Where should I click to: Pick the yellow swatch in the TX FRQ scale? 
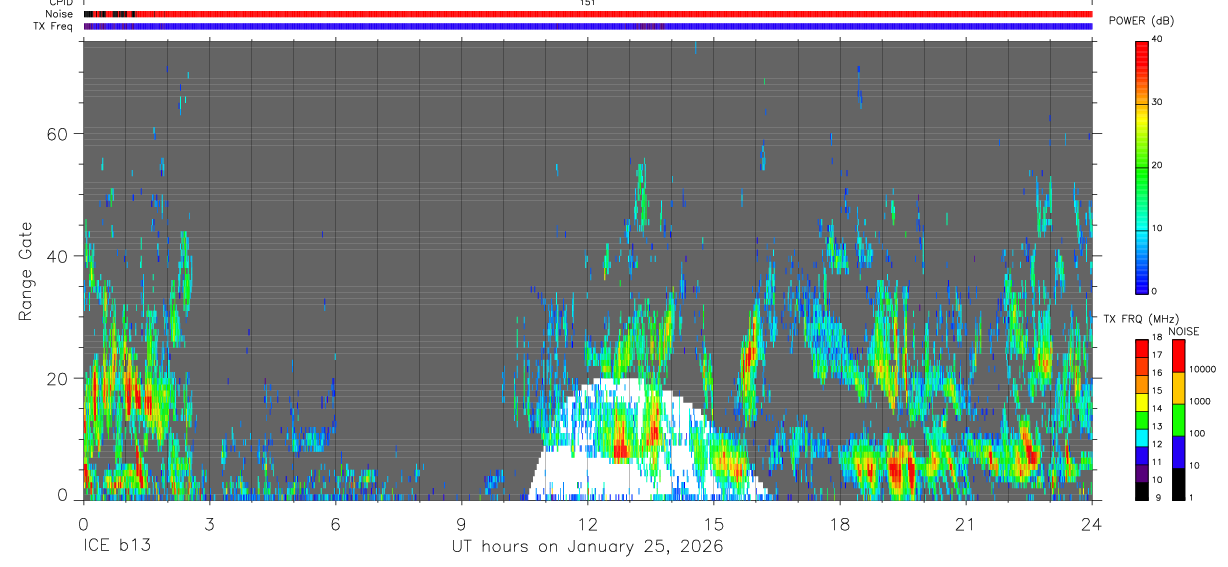click(x=1142, y=400)
